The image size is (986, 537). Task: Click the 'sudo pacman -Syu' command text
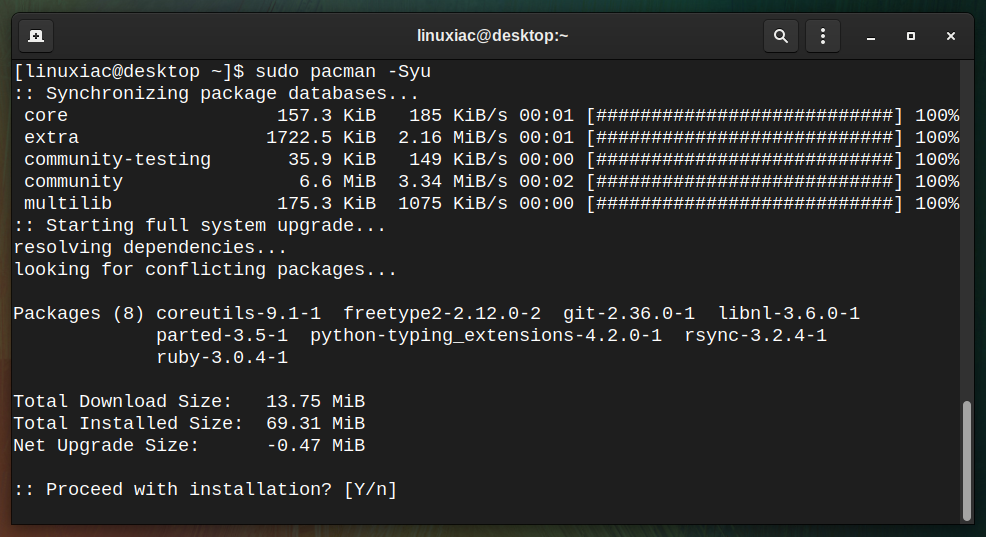343,72
